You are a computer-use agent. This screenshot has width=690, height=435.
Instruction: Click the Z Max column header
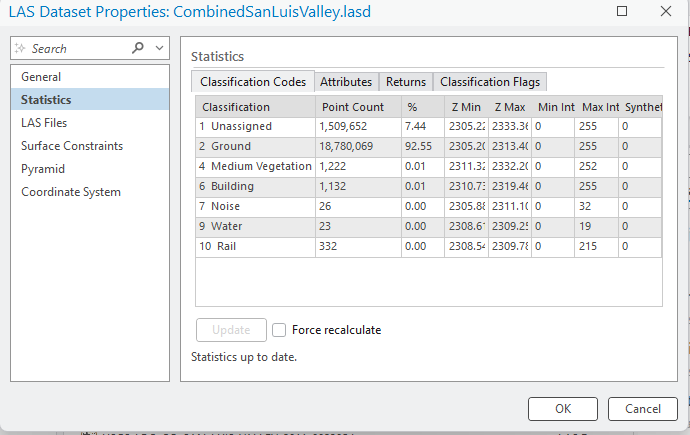point(510,107)
